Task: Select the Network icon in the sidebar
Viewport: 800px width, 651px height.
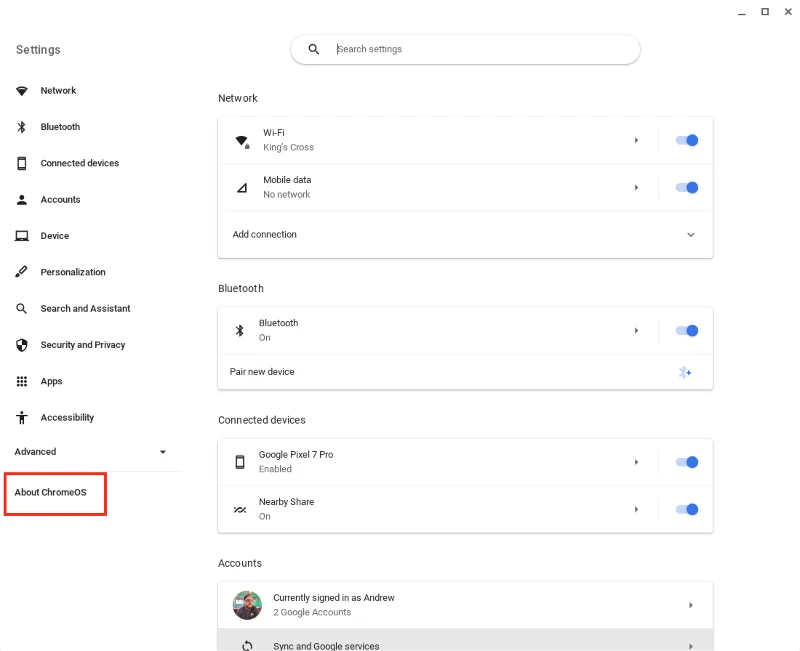Action: tap(22, 90)
